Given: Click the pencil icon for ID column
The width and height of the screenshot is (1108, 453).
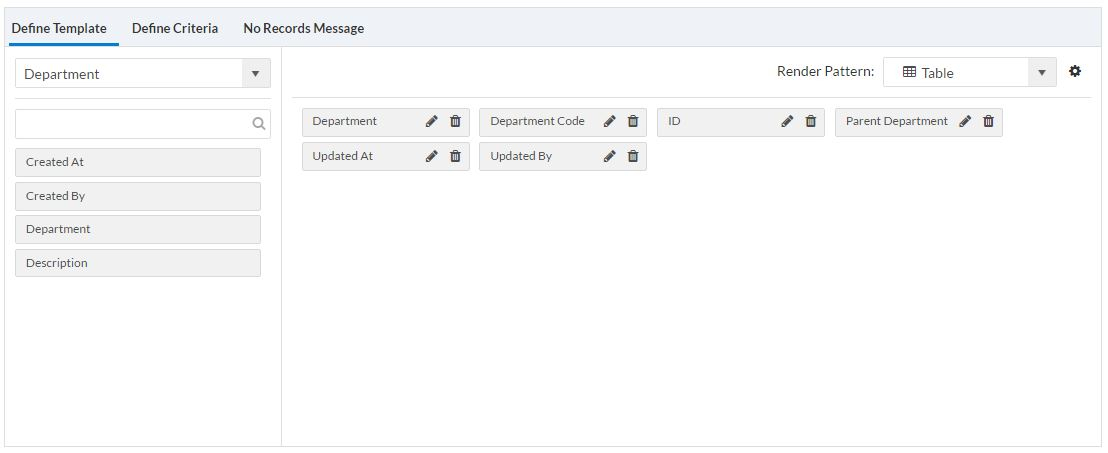Looking at the screenshot, I should pos(787,121).
